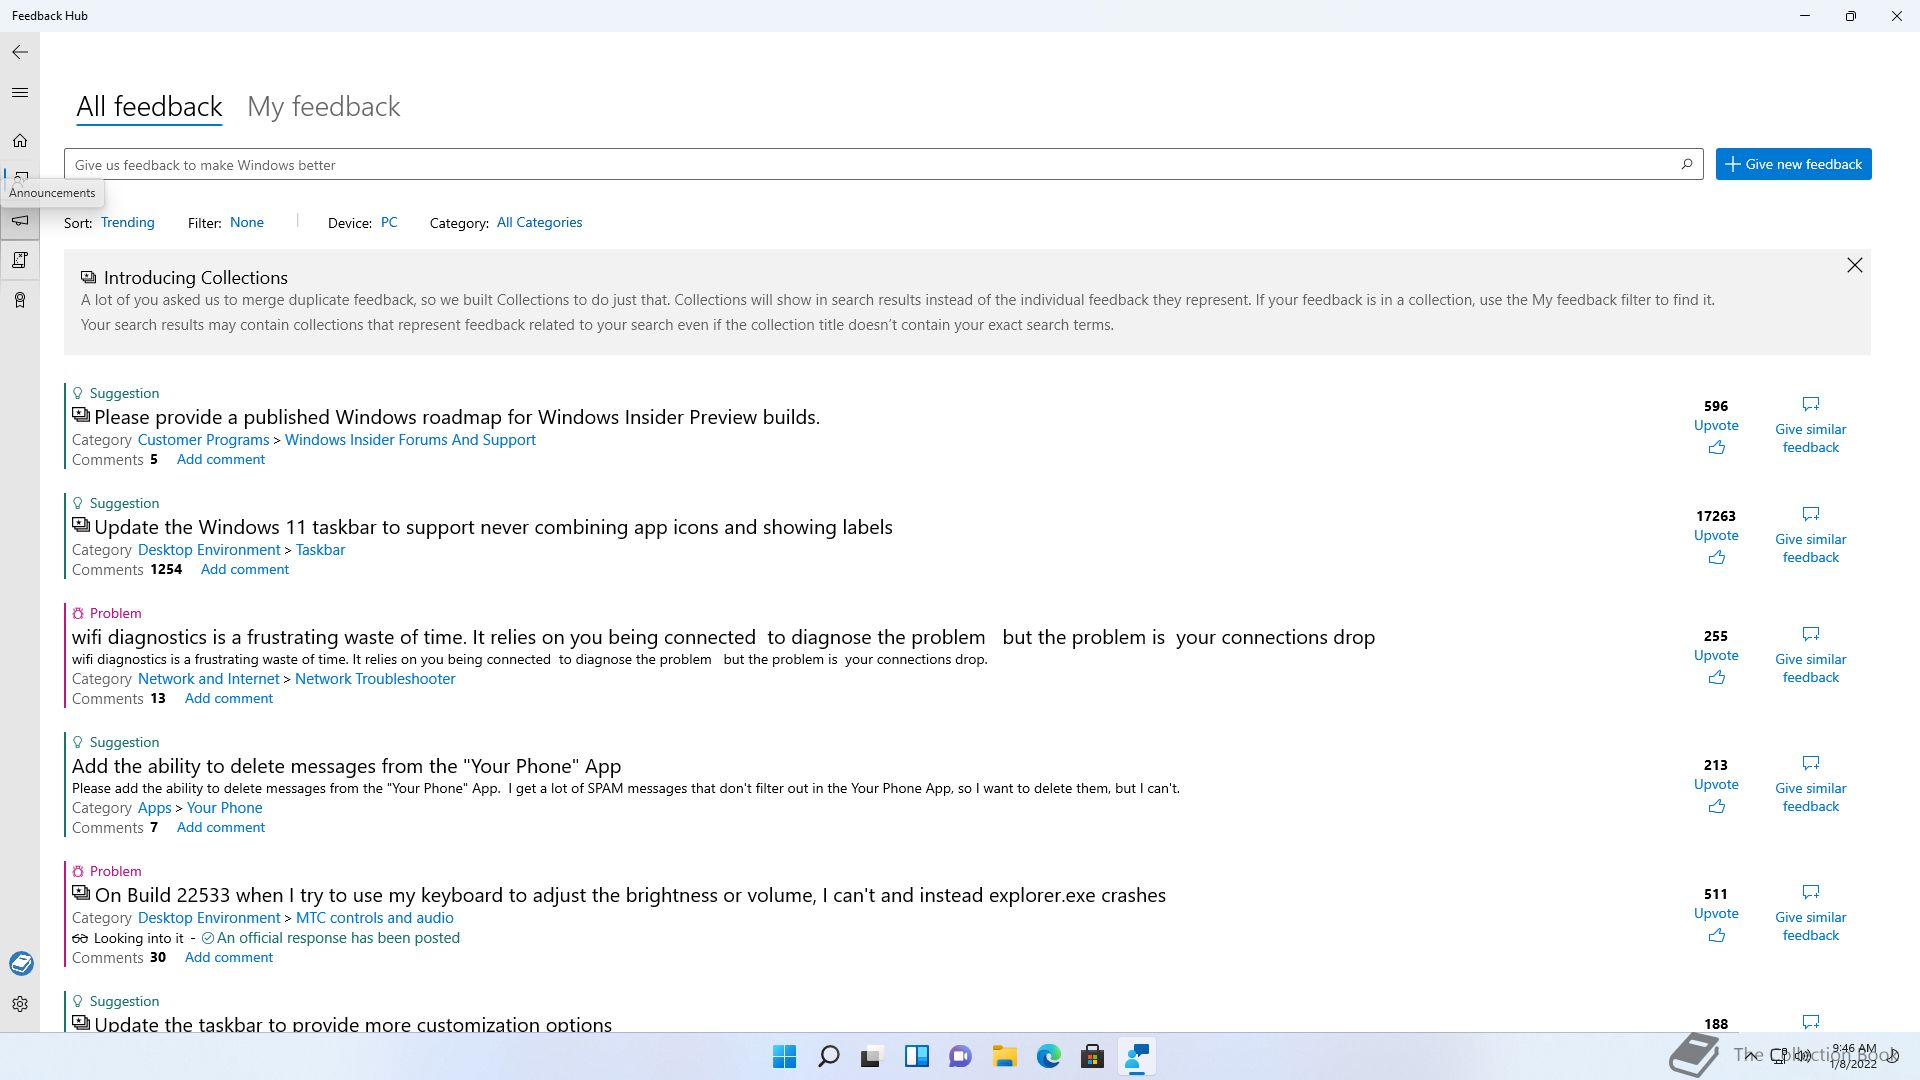1920x1080 pixels.
Task: Change the Device PC option
Action: [x=389, y=222]
